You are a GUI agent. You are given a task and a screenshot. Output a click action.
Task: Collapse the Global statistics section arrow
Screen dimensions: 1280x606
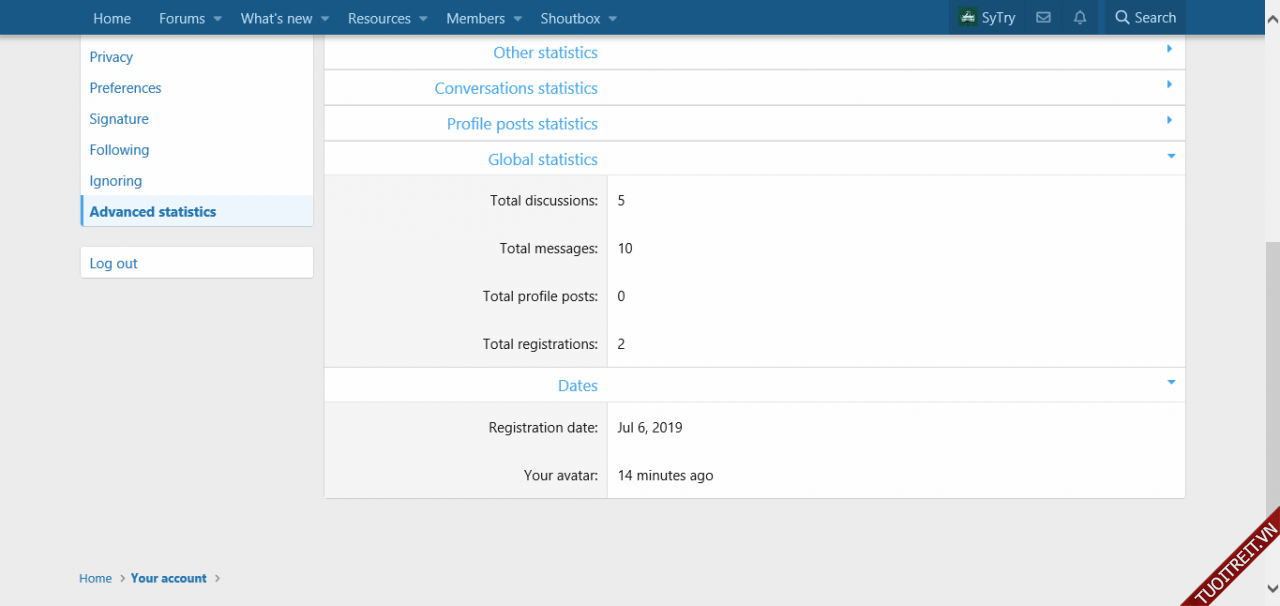1171,156
